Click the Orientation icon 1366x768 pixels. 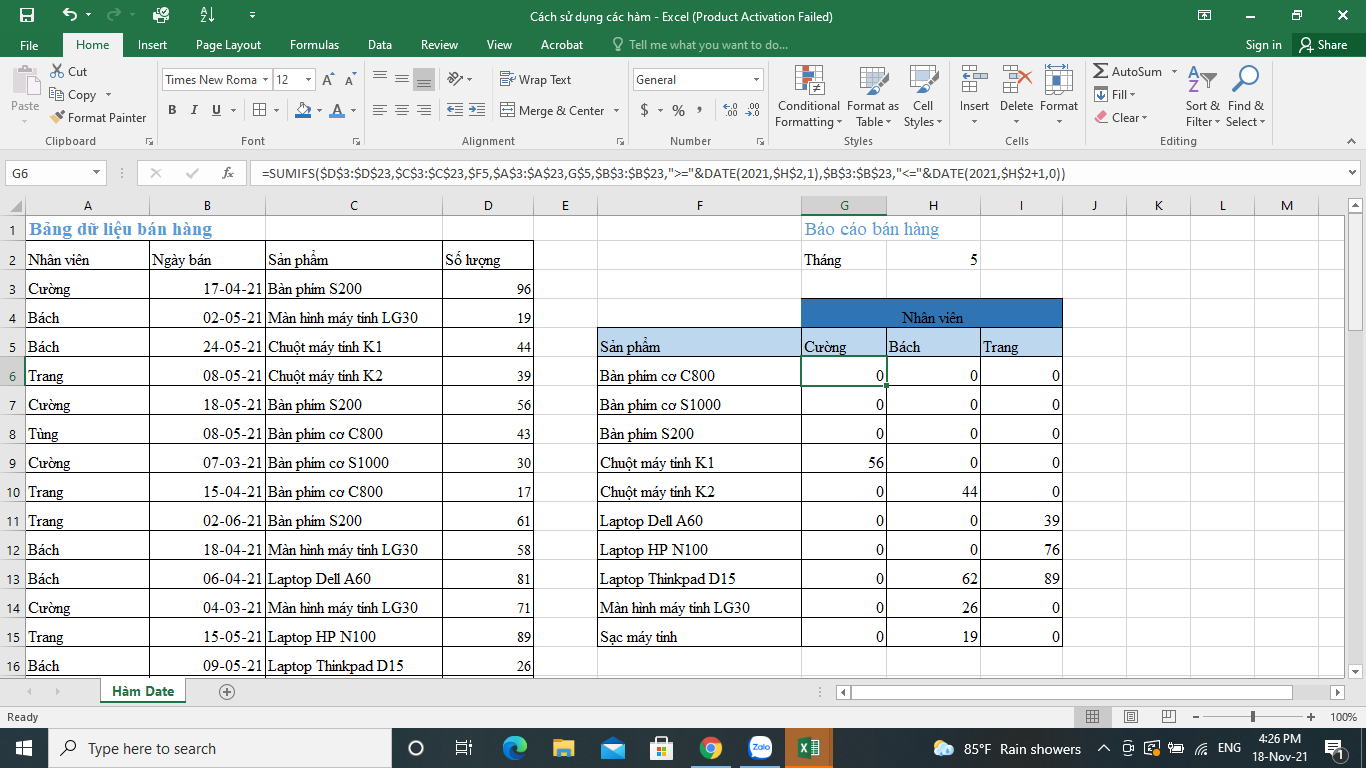click(x=455, y=80)
